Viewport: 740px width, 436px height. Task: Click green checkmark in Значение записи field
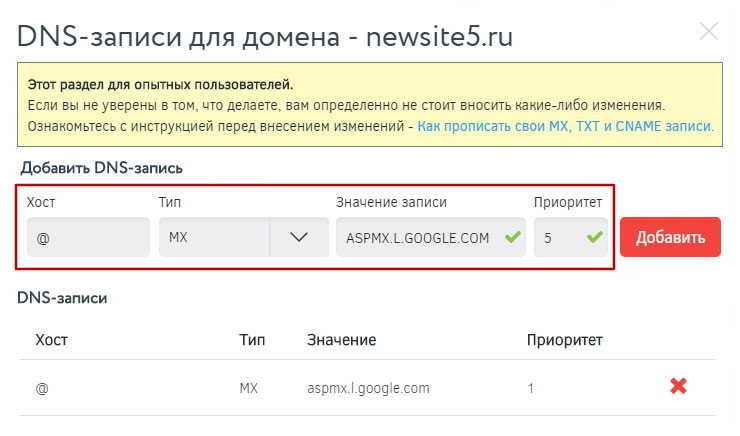513,238
